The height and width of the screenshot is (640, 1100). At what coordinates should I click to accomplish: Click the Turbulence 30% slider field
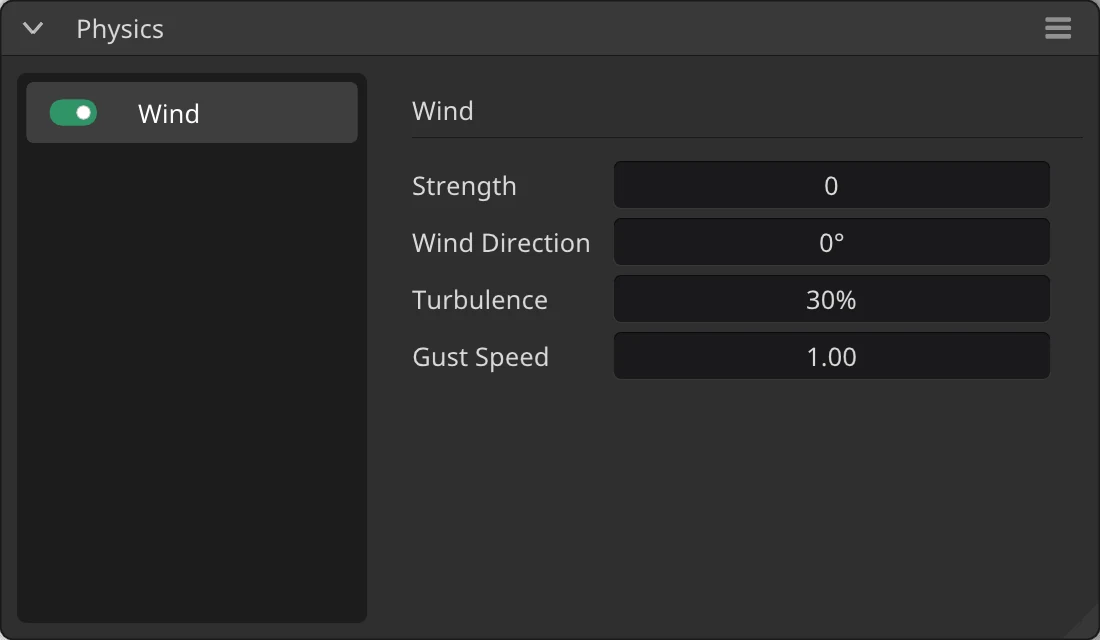coord(831,300)
